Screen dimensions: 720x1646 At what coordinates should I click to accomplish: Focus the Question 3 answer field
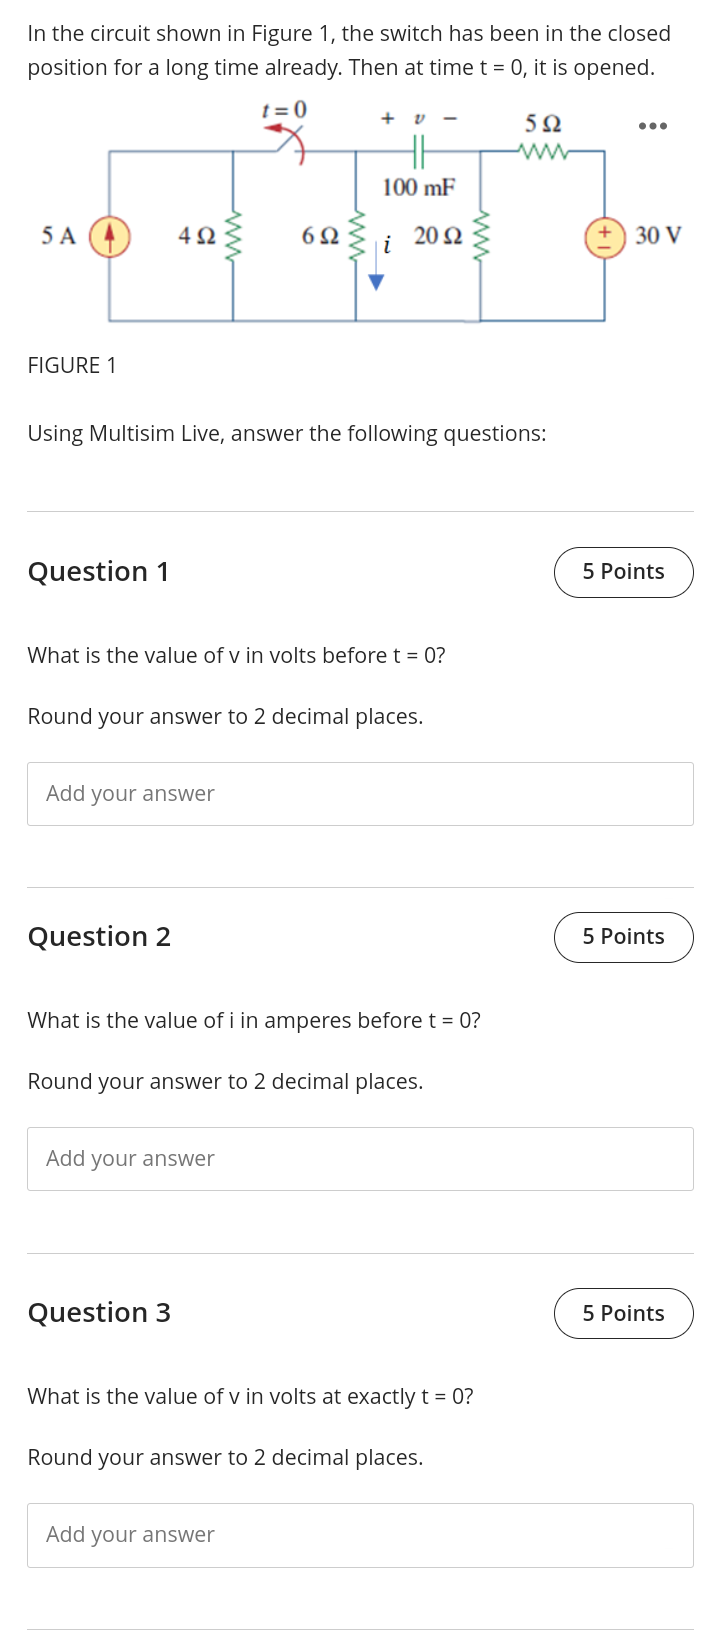coord(360,1535)
